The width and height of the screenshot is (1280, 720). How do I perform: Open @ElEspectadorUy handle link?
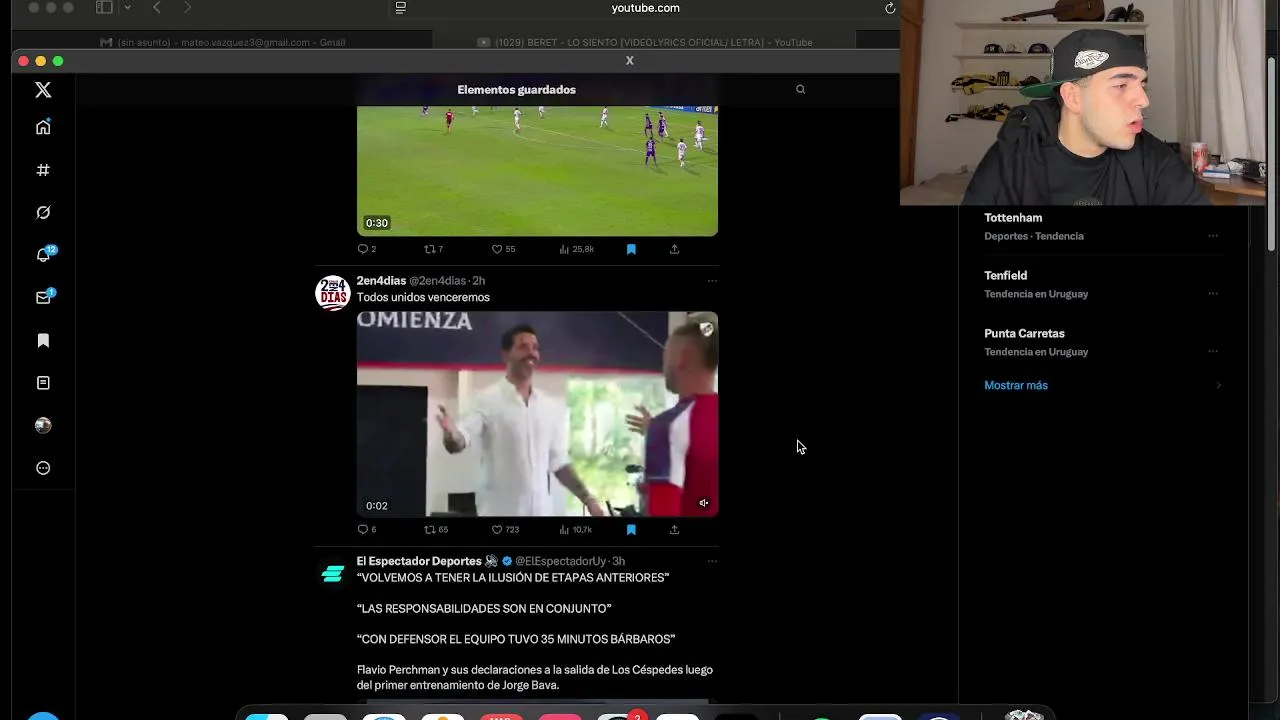coord(561,561)
